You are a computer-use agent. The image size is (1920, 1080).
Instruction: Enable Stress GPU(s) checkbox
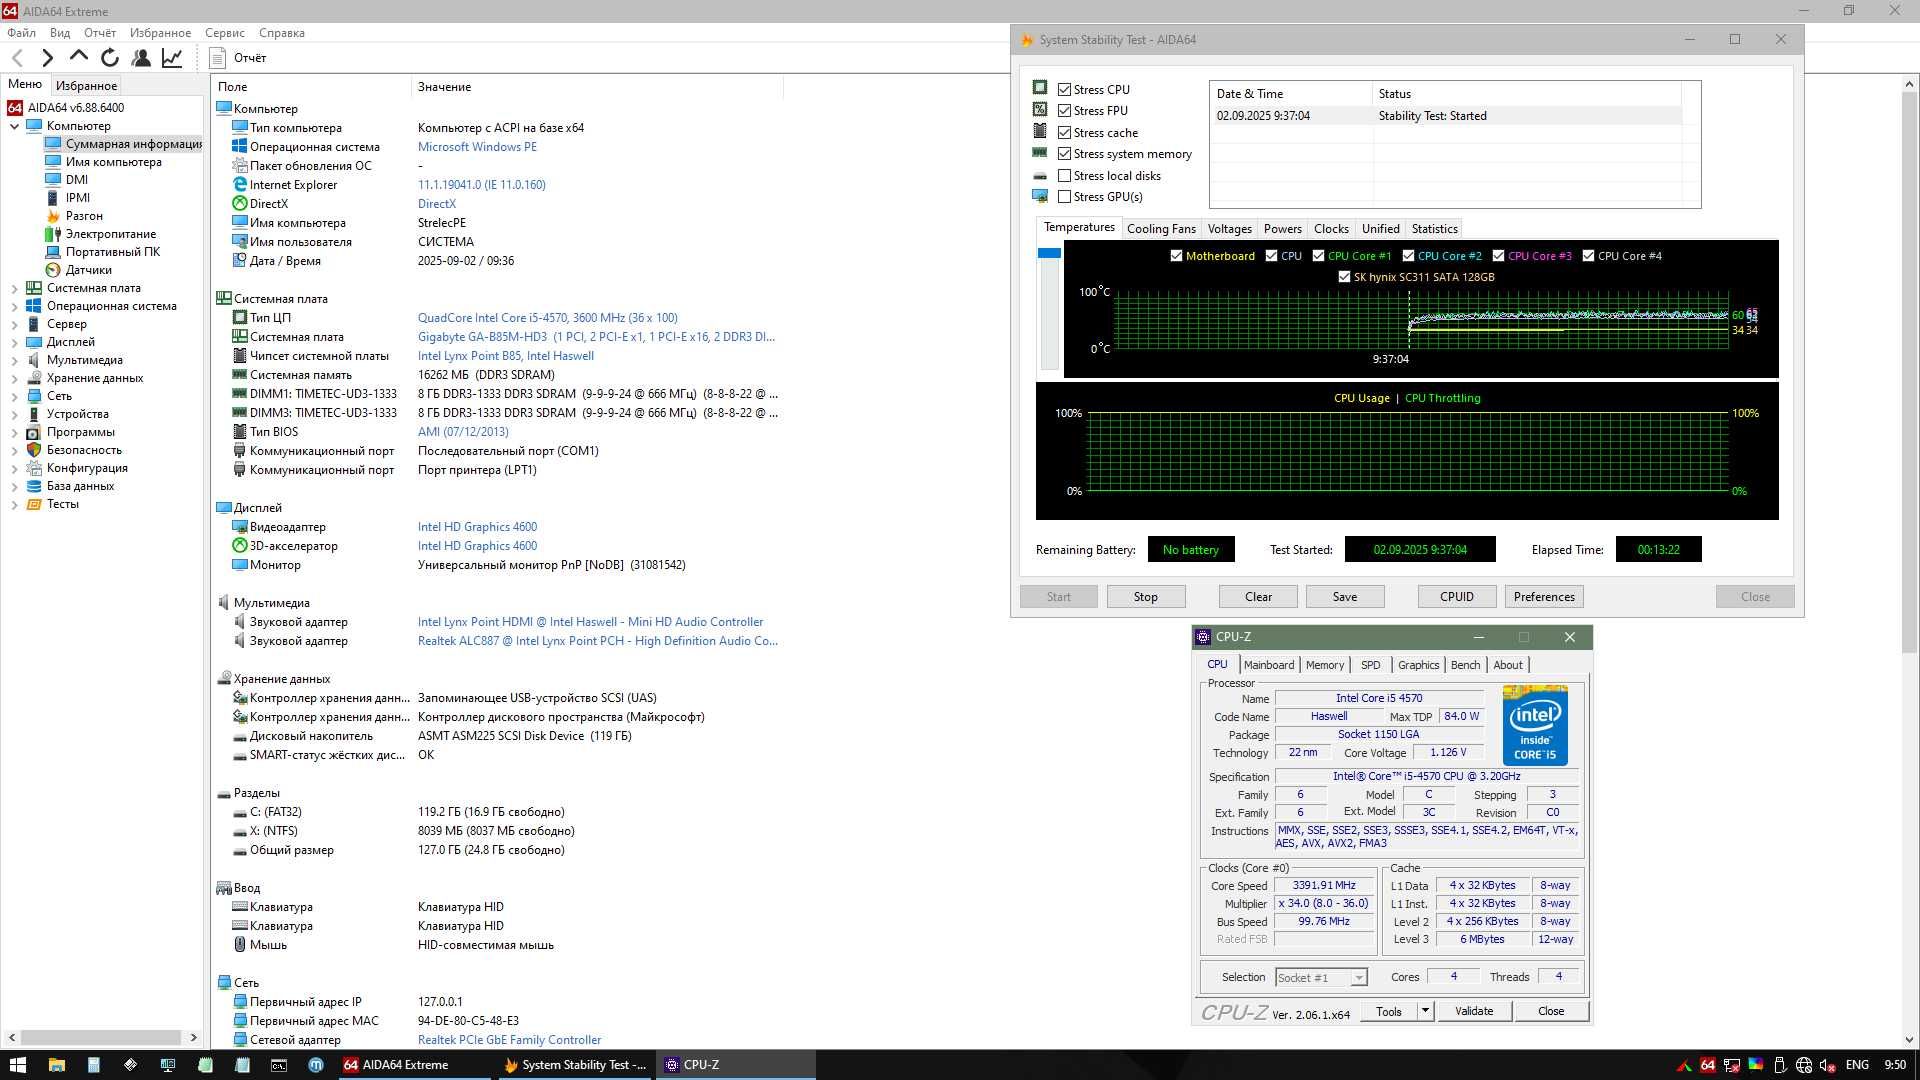1065,197
